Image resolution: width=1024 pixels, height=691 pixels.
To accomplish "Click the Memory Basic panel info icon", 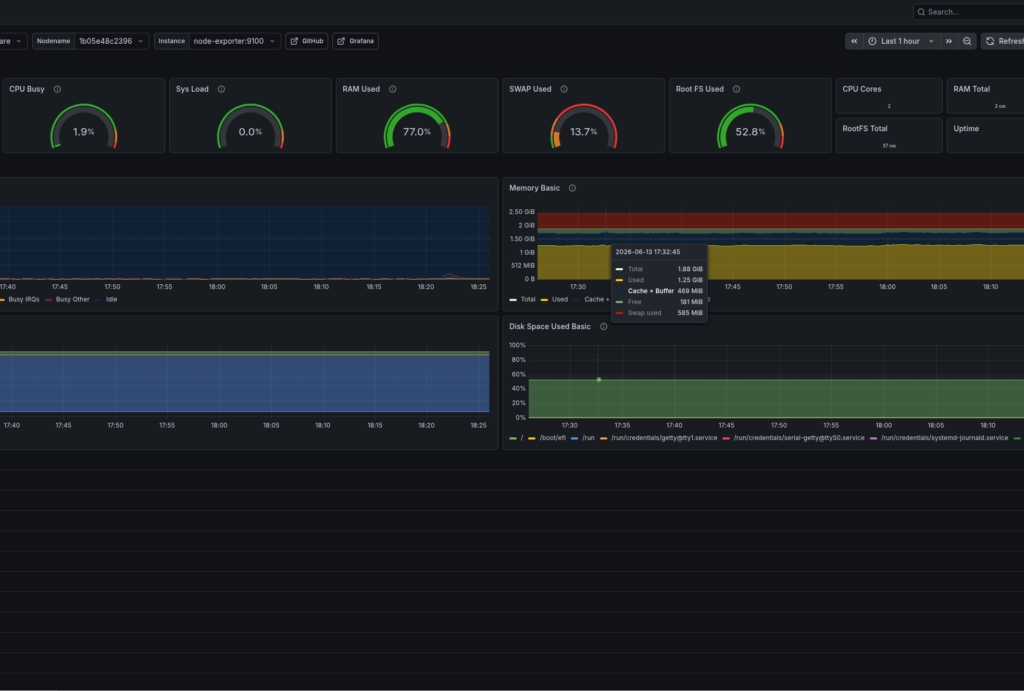I will 572,188.
